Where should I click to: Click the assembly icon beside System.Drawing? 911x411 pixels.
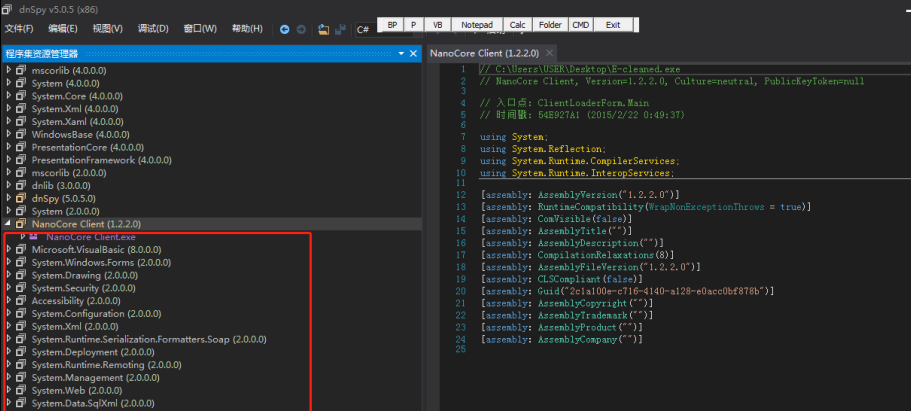click(x=21, y=275)
